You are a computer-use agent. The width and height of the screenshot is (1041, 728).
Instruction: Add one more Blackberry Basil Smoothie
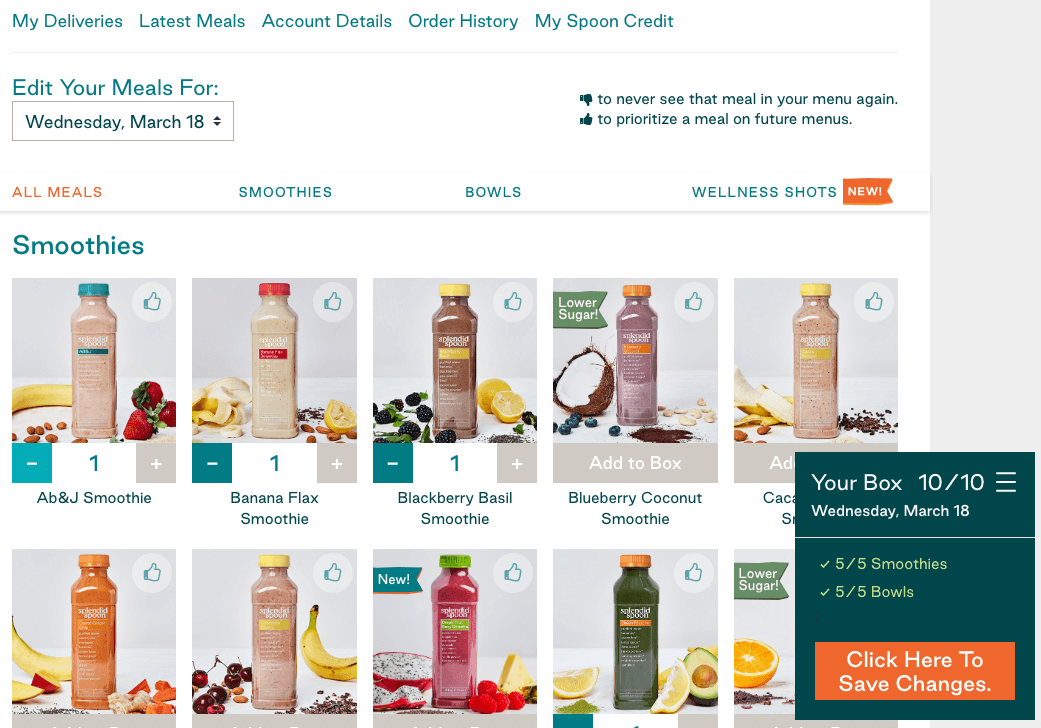click(517, 463)
